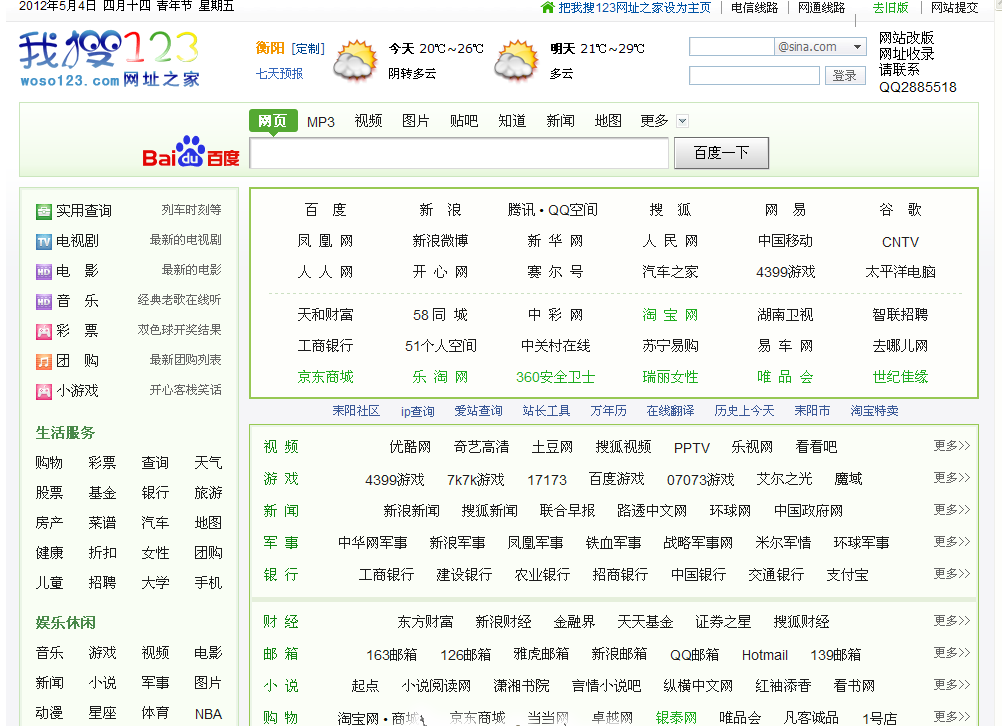Expand 更多>> in the 财经 row
This screenshot has height=726, width=1002.
click(951, 621)
